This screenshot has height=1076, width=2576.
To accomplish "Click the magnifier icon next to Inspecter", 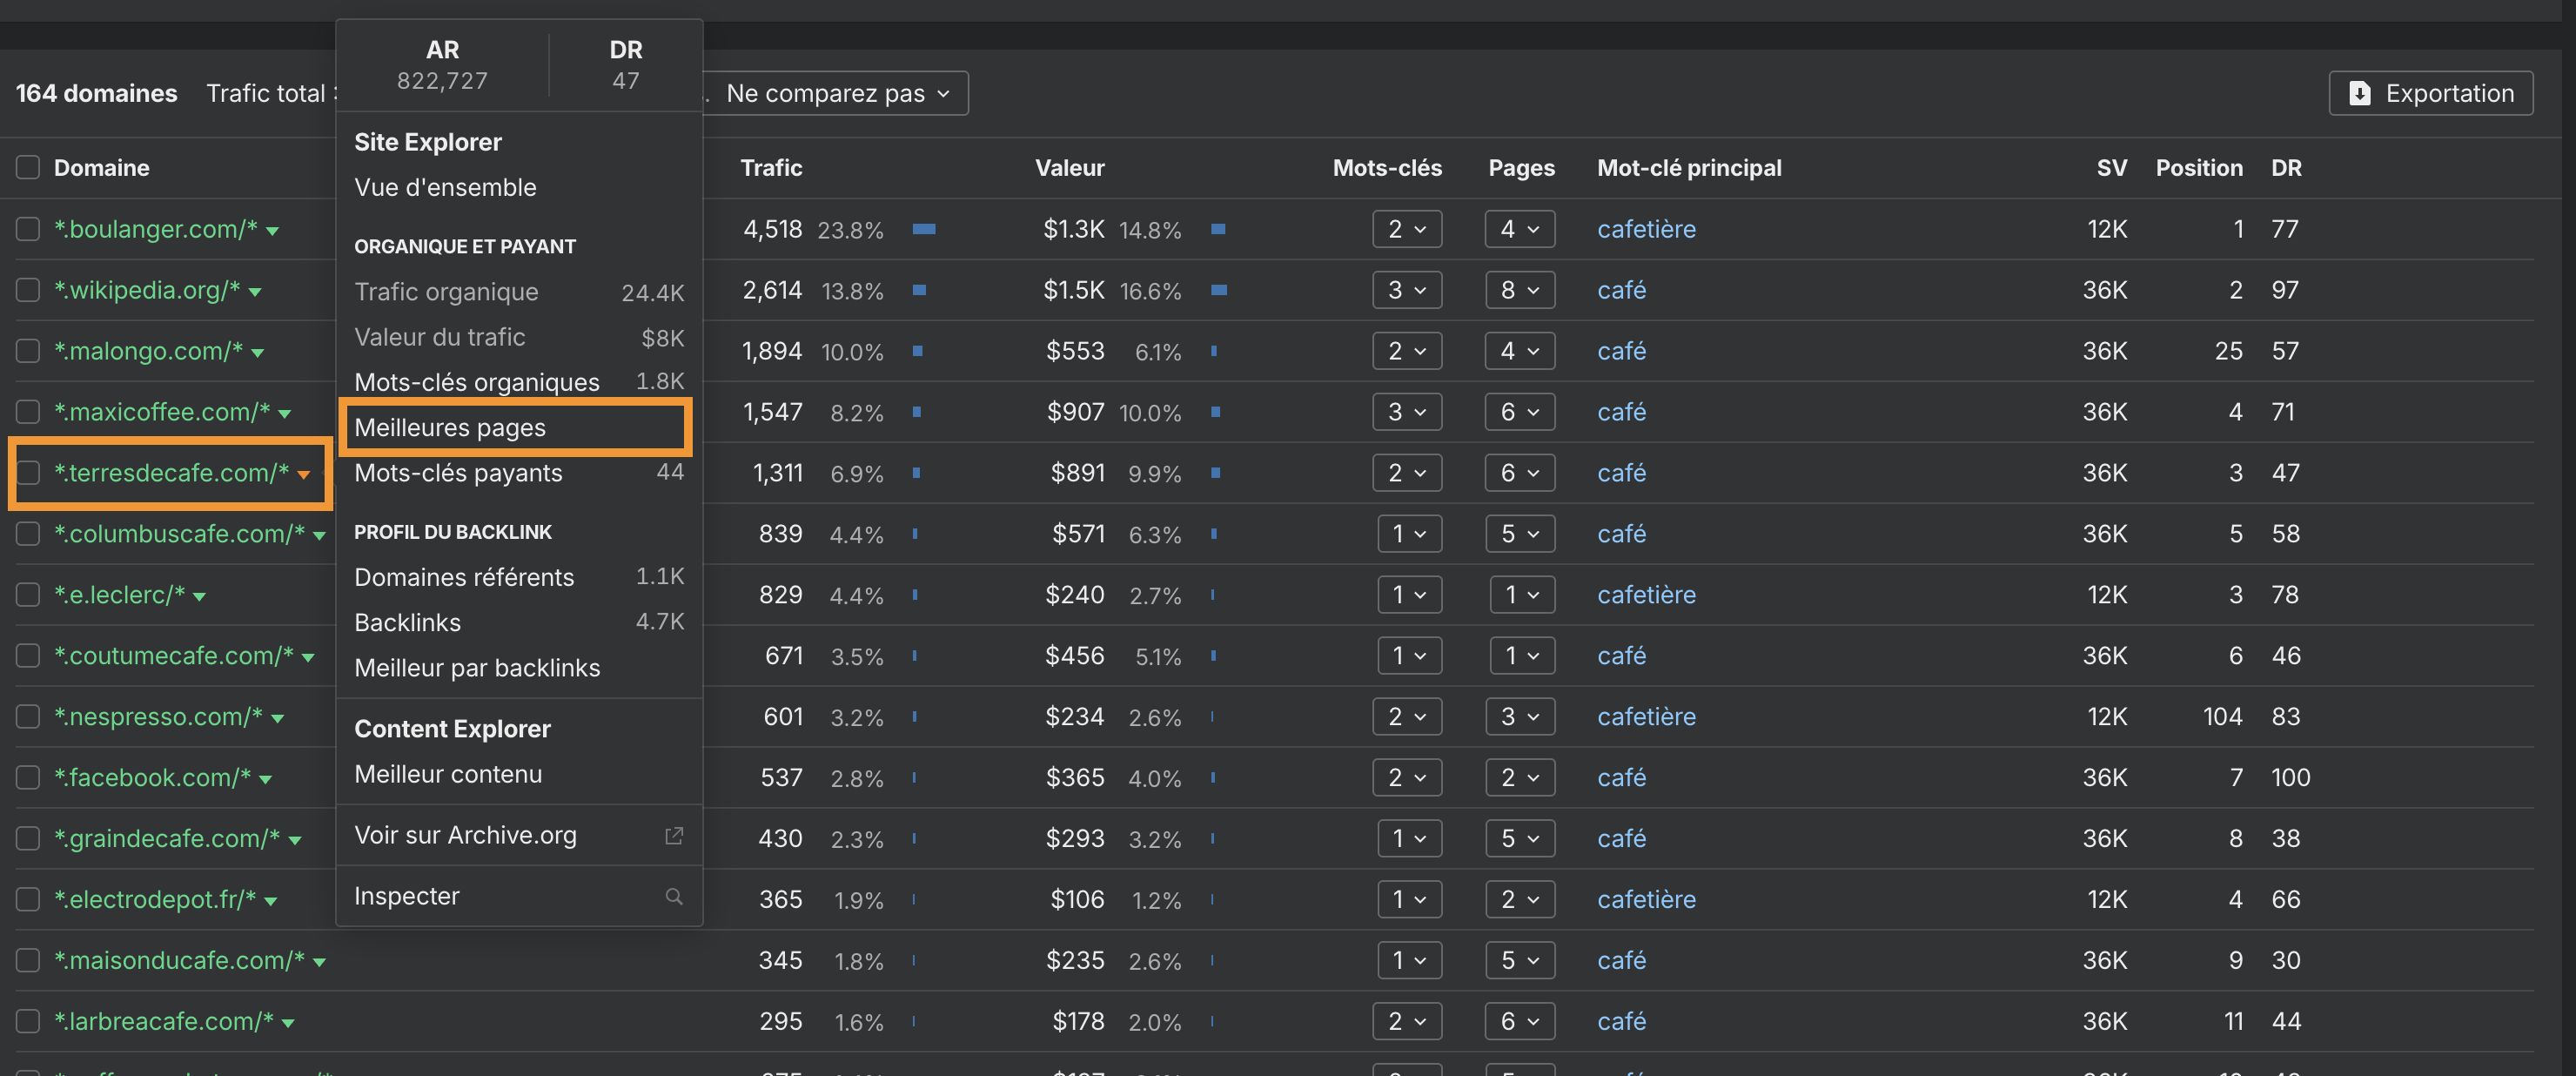I will click(675, 896).
